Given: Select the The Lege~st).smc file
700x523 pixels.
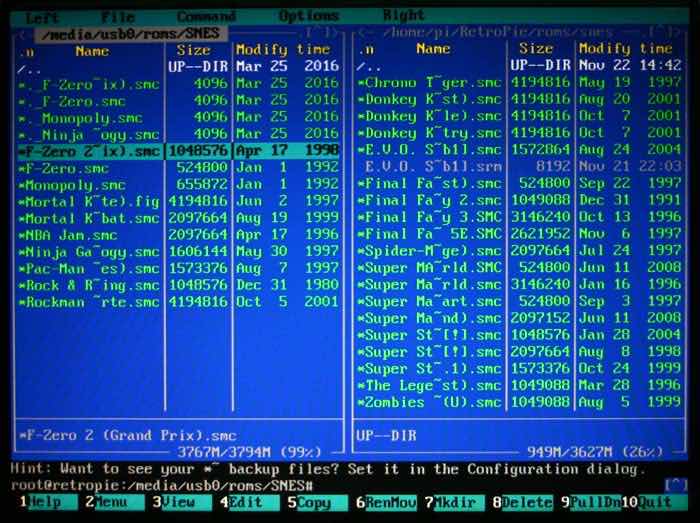Looking at the screenshot, I should (519, 386).
